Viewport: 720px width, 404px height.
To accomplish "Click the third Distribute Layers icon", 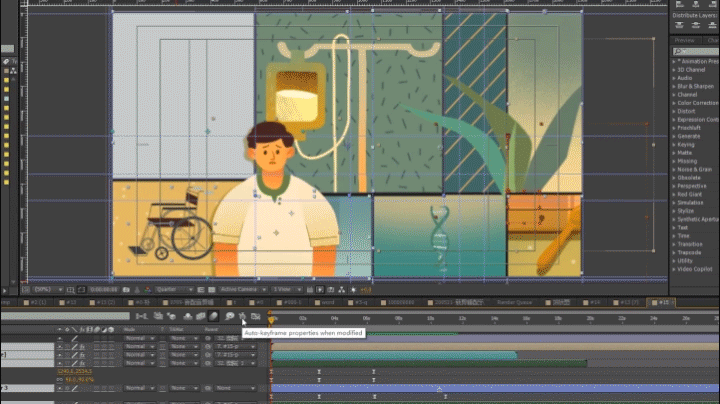I will tap(712, 25).
